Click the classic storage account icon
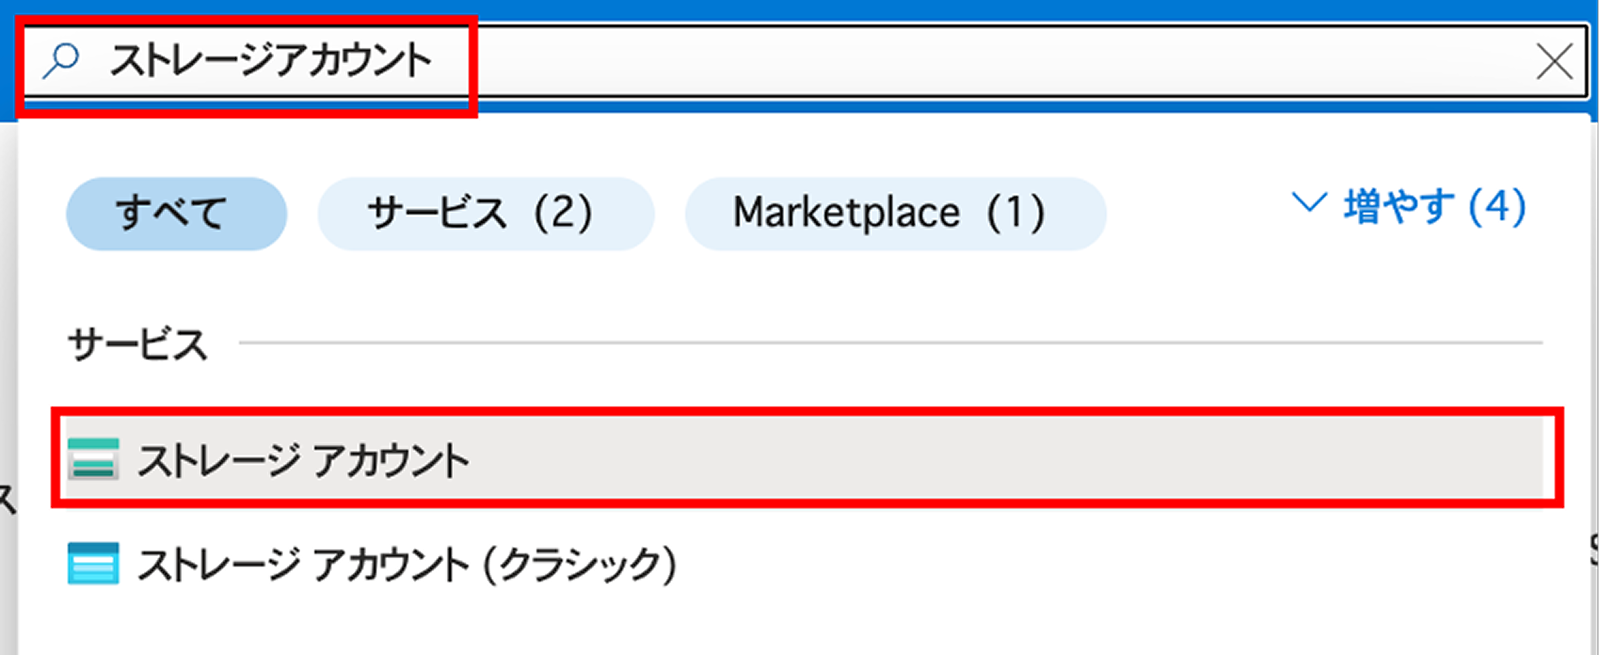 click(x=93, y=563)
